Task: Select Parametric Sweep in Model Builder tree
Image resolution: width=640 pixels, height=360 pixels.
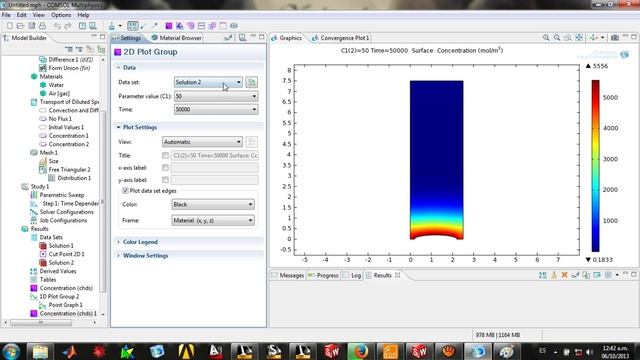Action: point(62,195)
